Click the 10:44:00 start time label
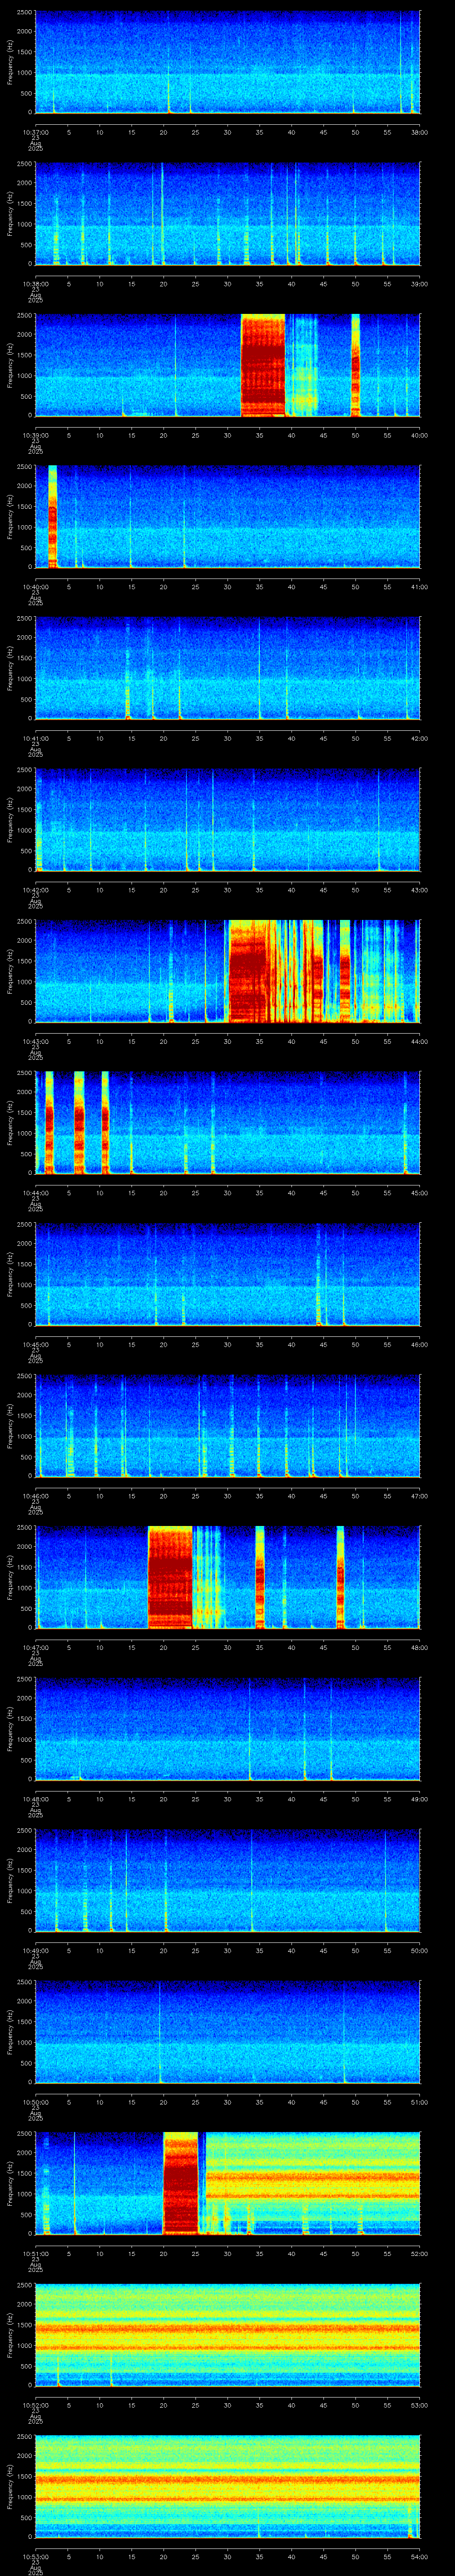 click(35, 1193)
